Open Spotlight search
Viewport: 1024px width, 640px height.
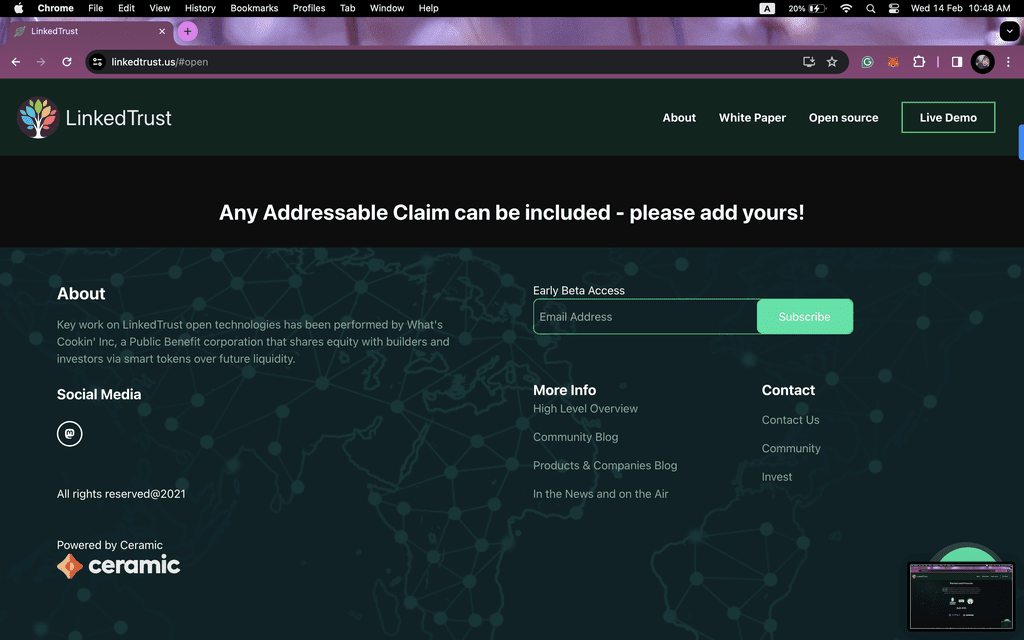[x=871, y=8]
